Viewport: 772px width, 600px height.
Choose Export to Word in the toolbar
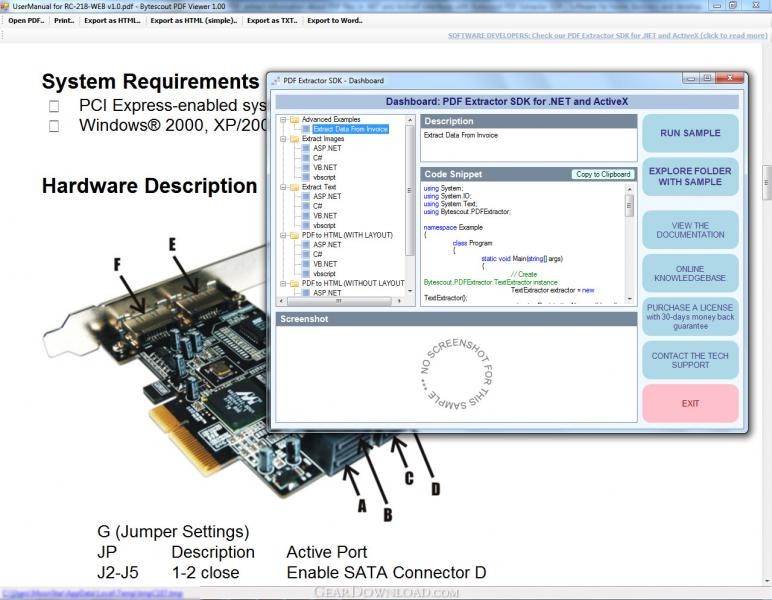[x=335, y=21]
